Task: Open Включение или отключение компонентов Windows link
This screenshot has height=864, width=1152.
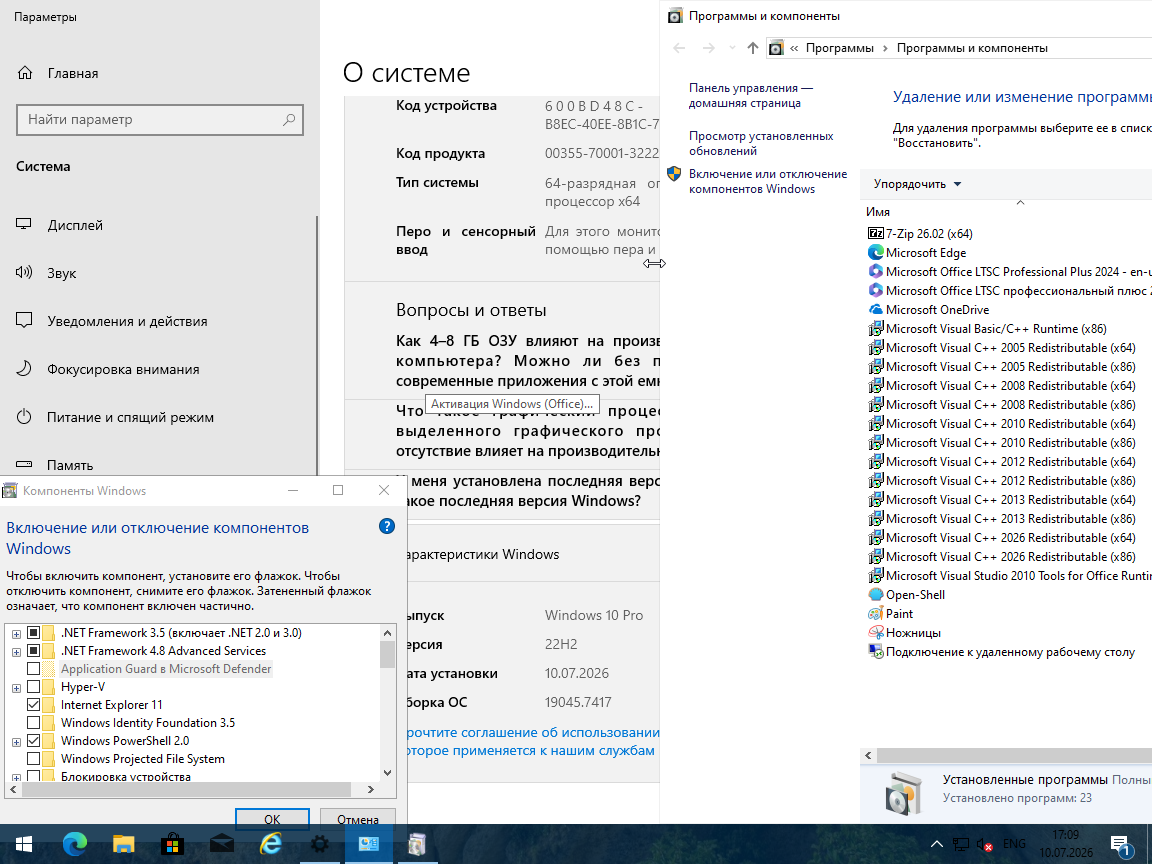Action: pos(768,181)
